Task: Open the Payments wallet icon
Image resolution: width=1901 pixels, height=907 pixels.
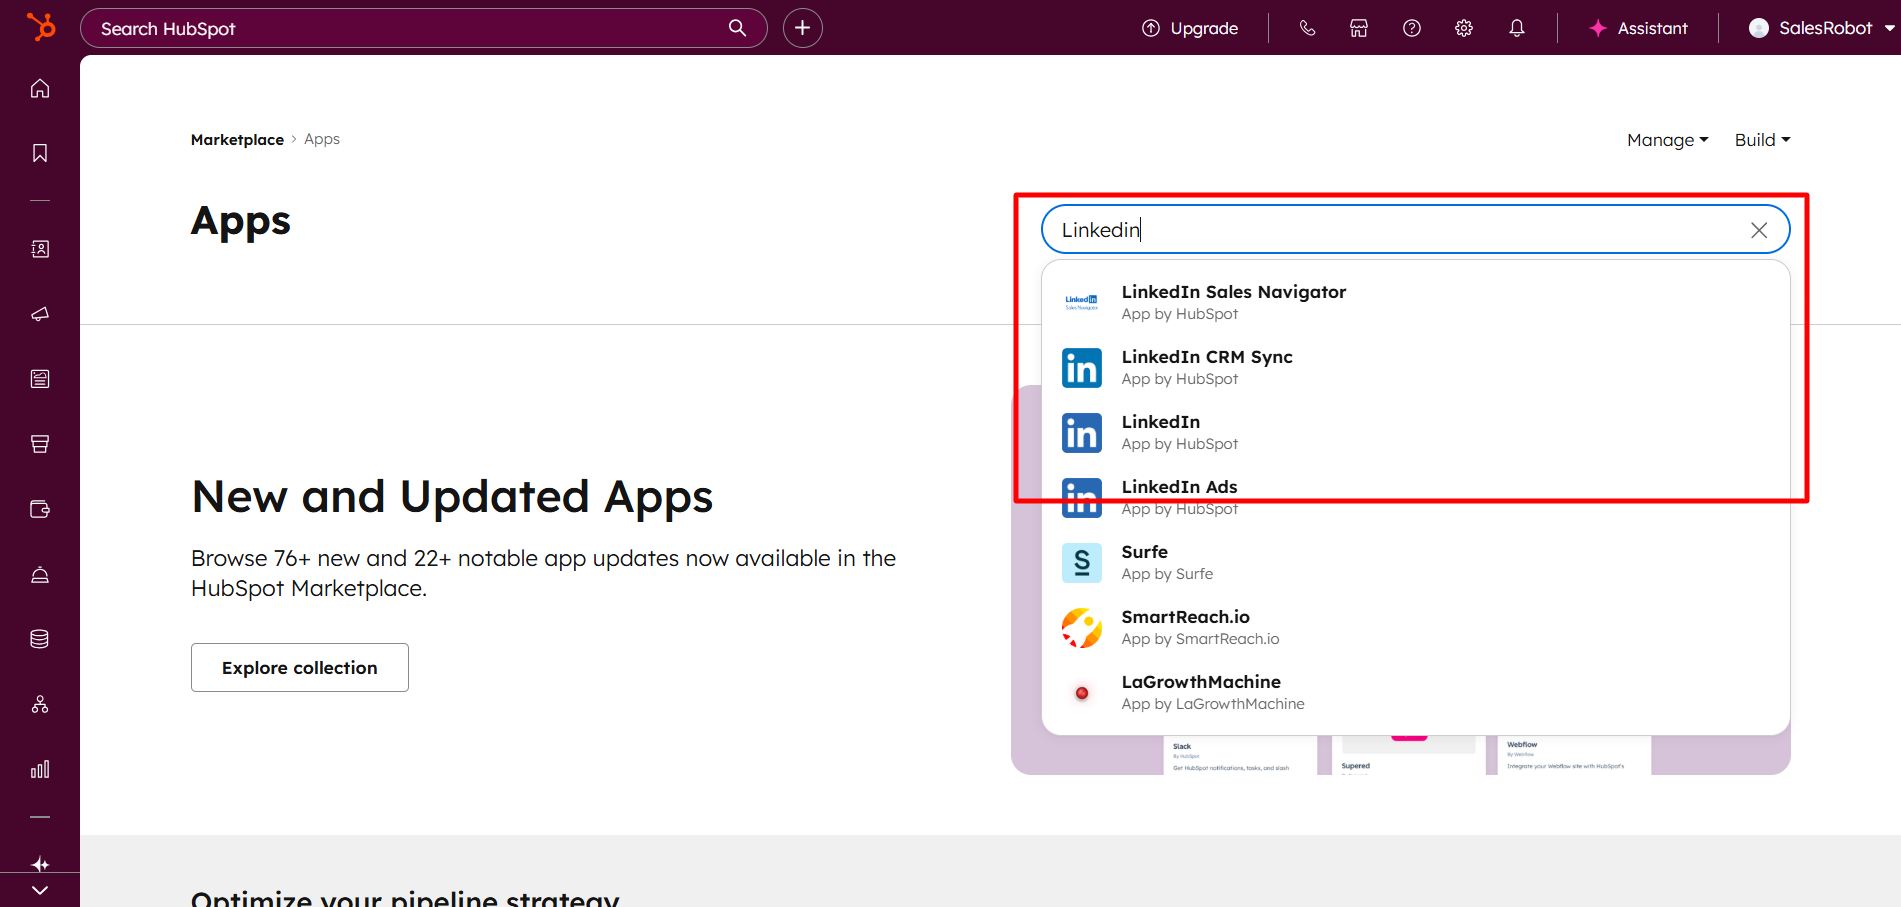Action: coord(40,508)
